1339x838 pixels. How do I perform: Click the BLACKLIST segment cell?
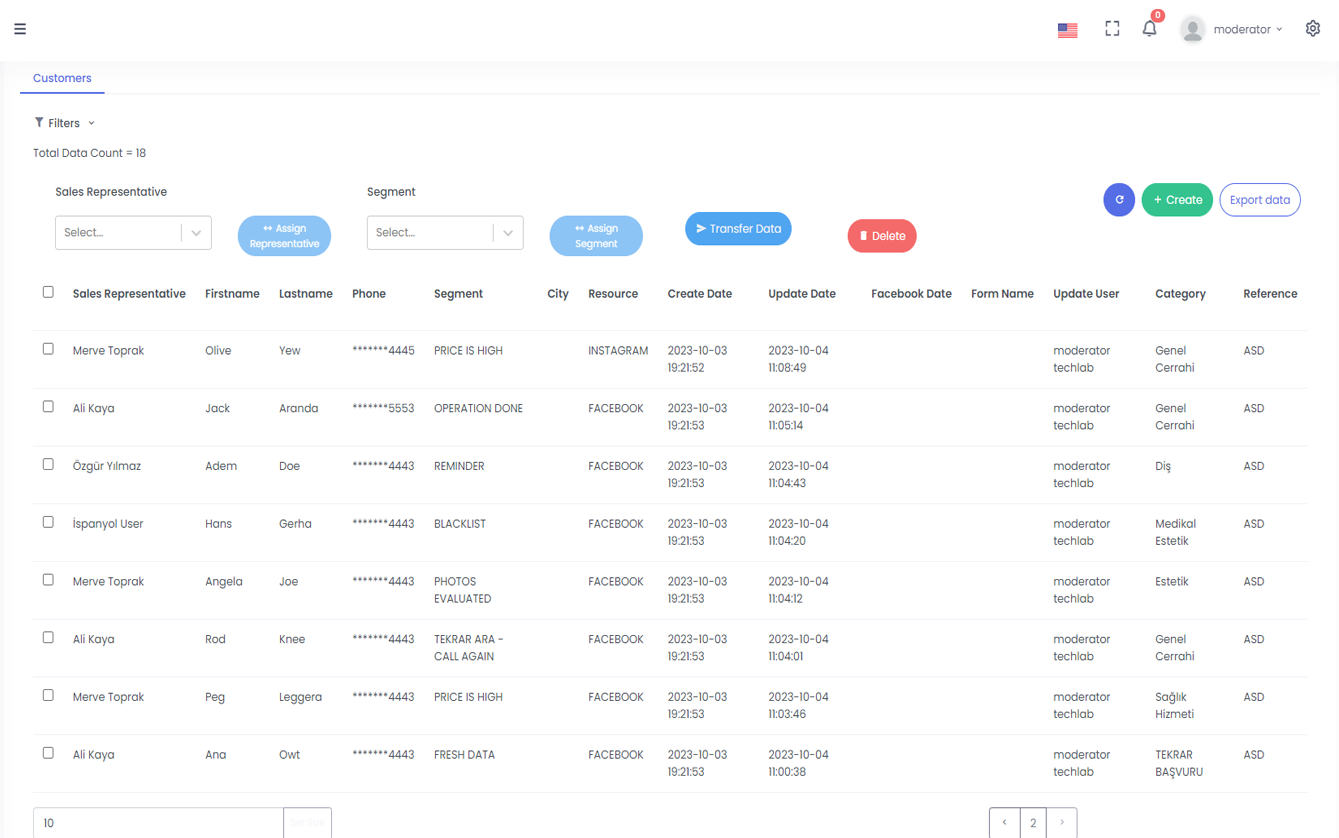click(460, 524)
